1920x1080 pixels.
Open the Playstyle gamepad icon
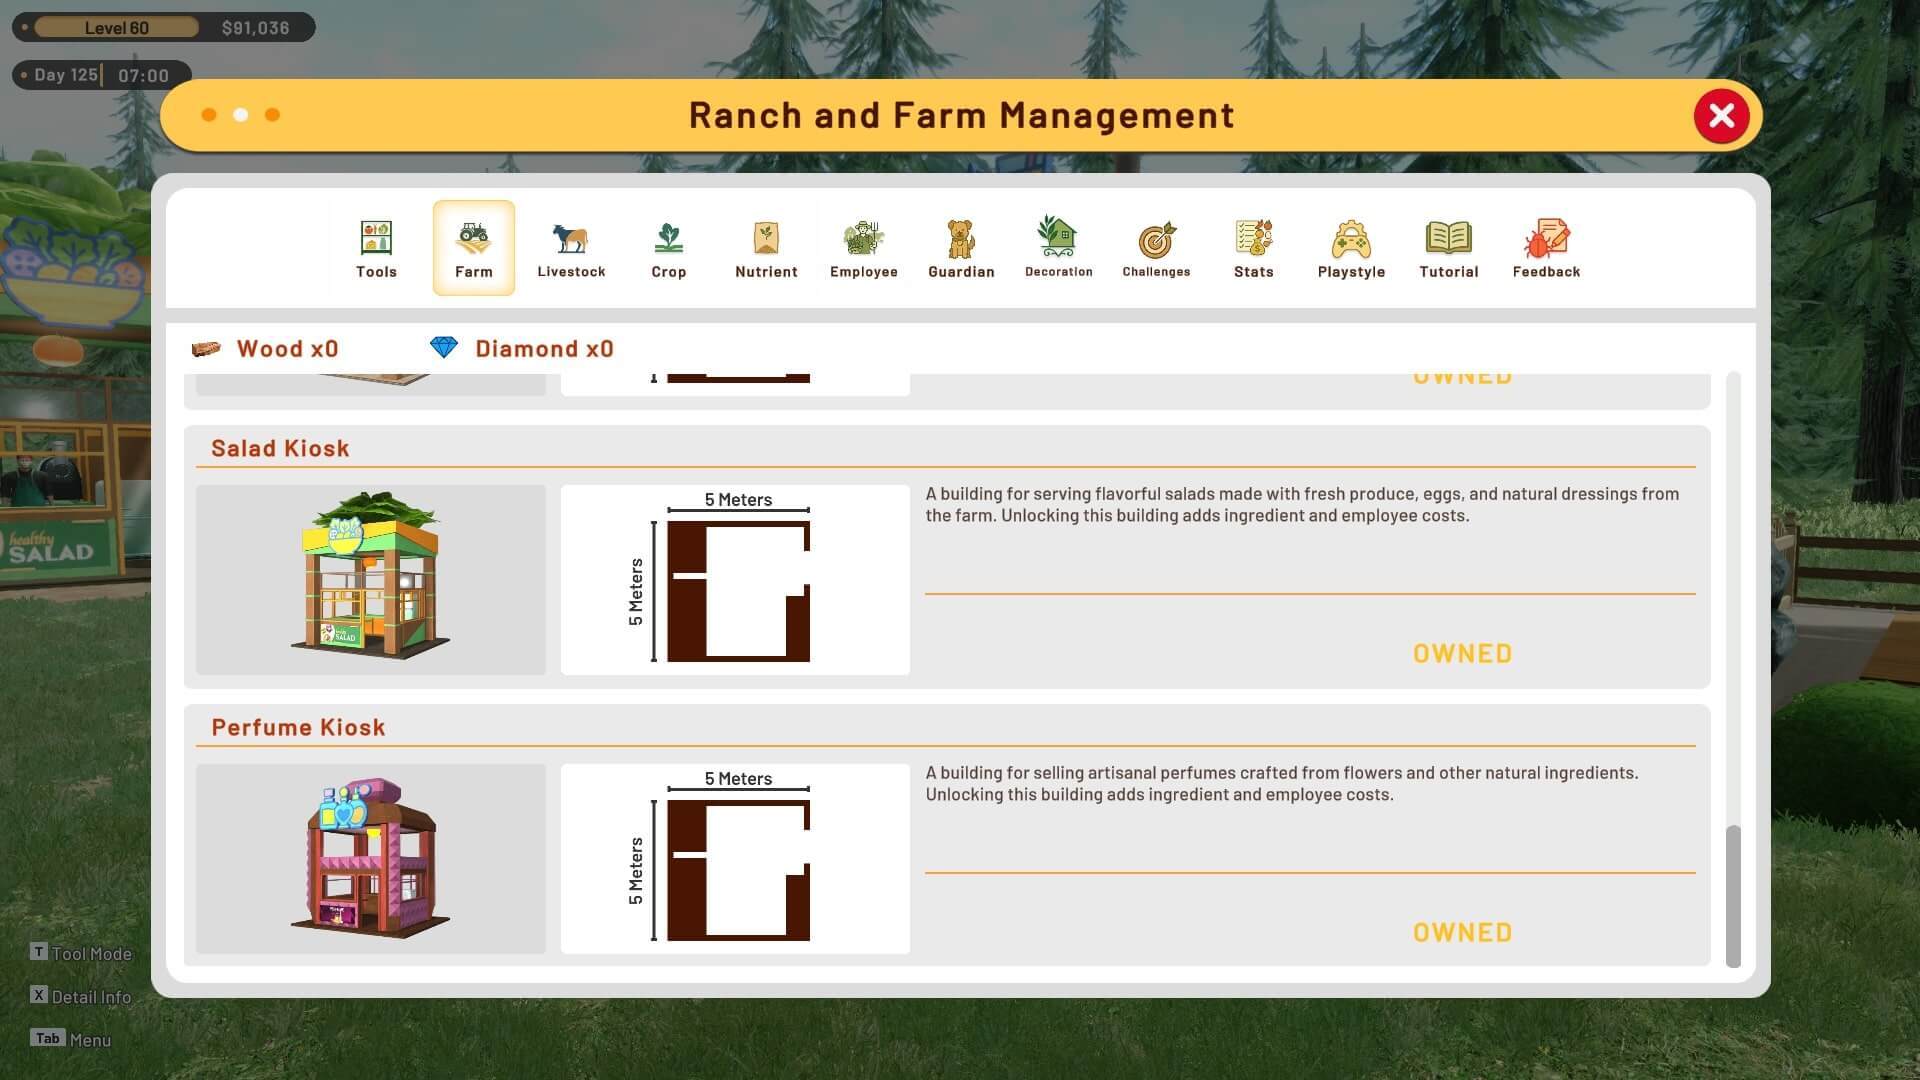[1351, 239]
